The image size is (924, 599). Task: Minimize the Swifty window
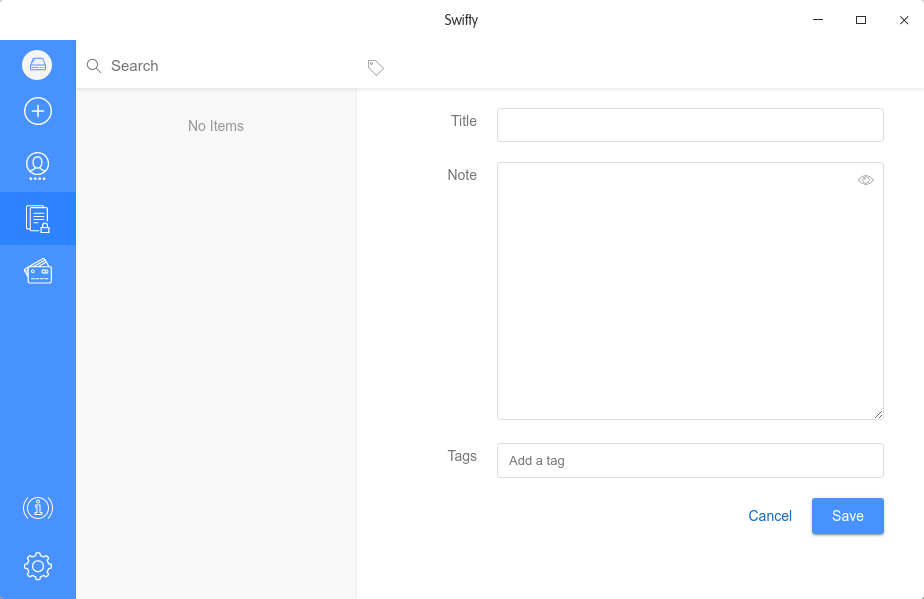click(x=817, y=20)
